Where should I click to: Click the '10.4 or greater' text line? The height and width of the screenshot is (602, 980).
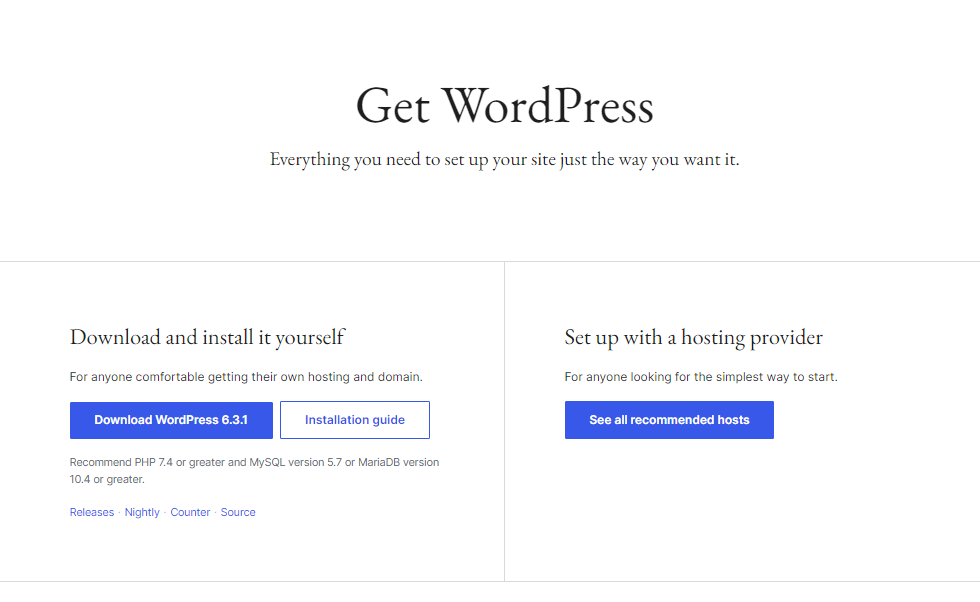(x=107, y=479)
